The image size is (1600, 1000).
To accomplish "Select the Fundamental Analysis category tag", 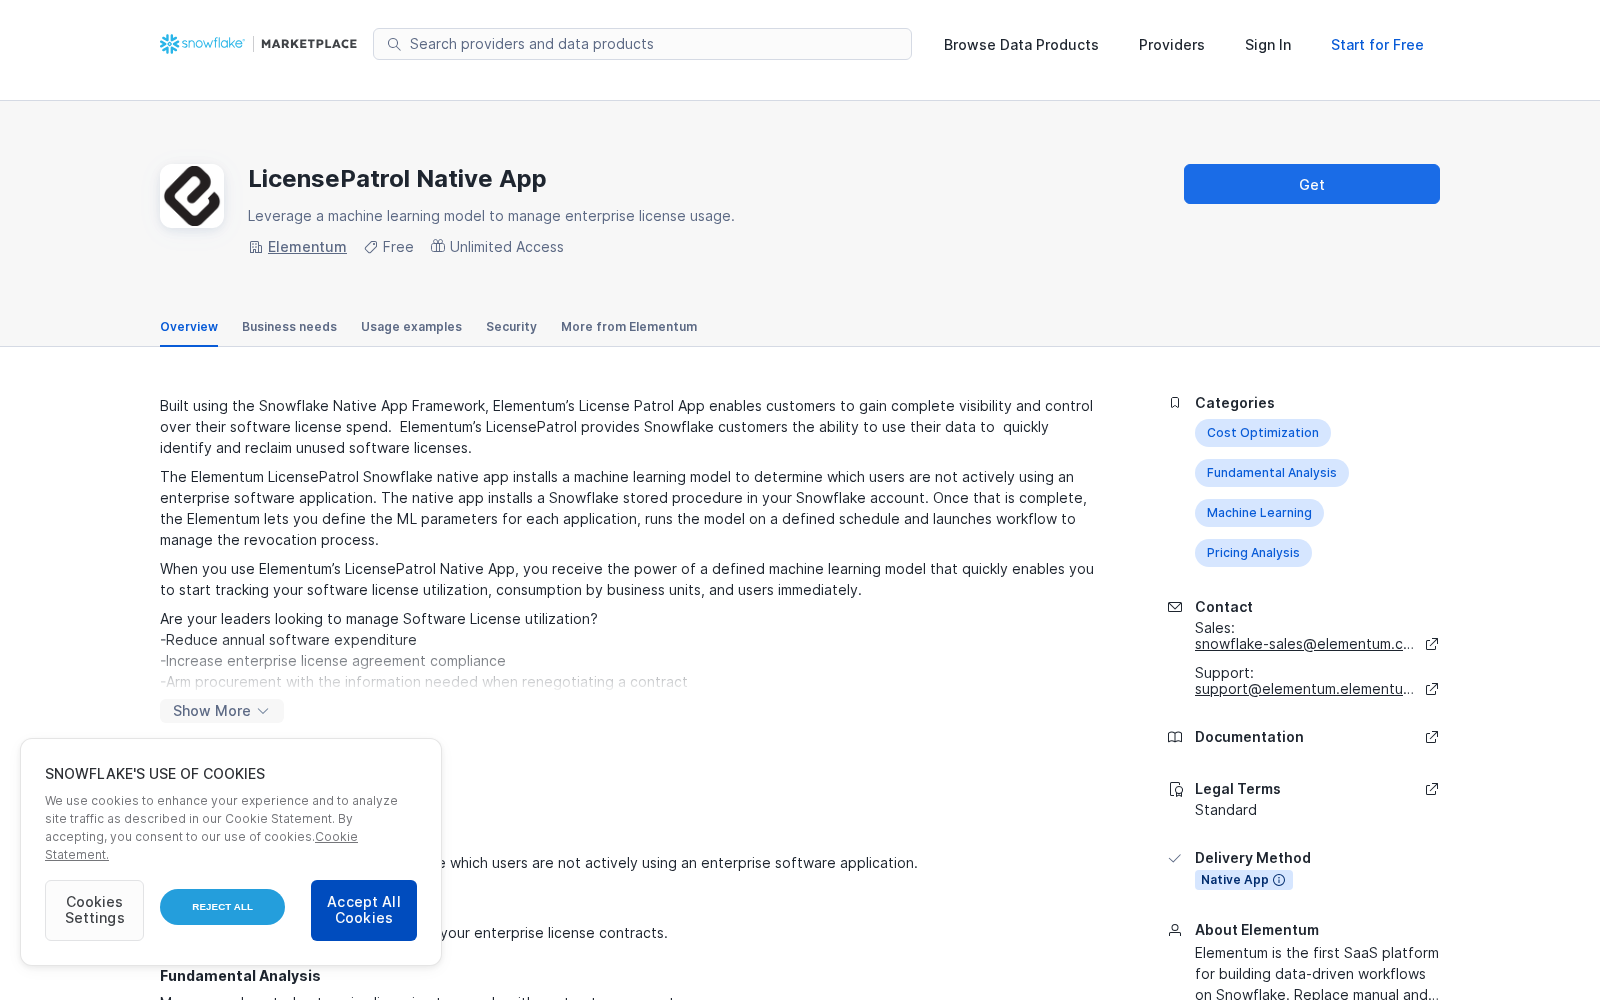I will [1272, 473].
